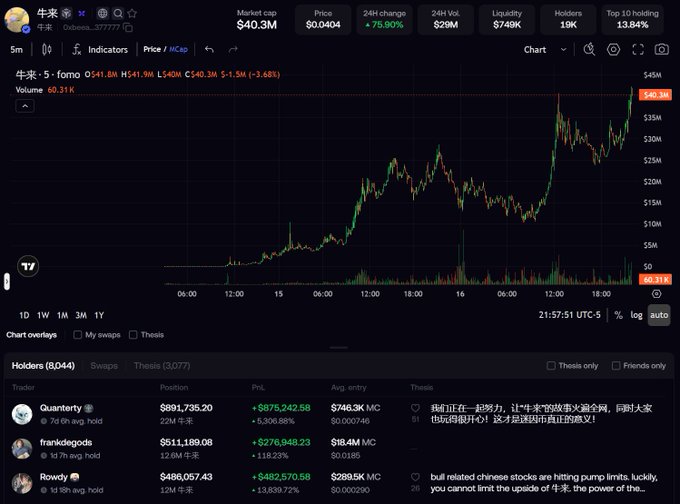Toggle percent scale mode
The width and height of the screenshot is (680, 504).
tap(618, 315)
